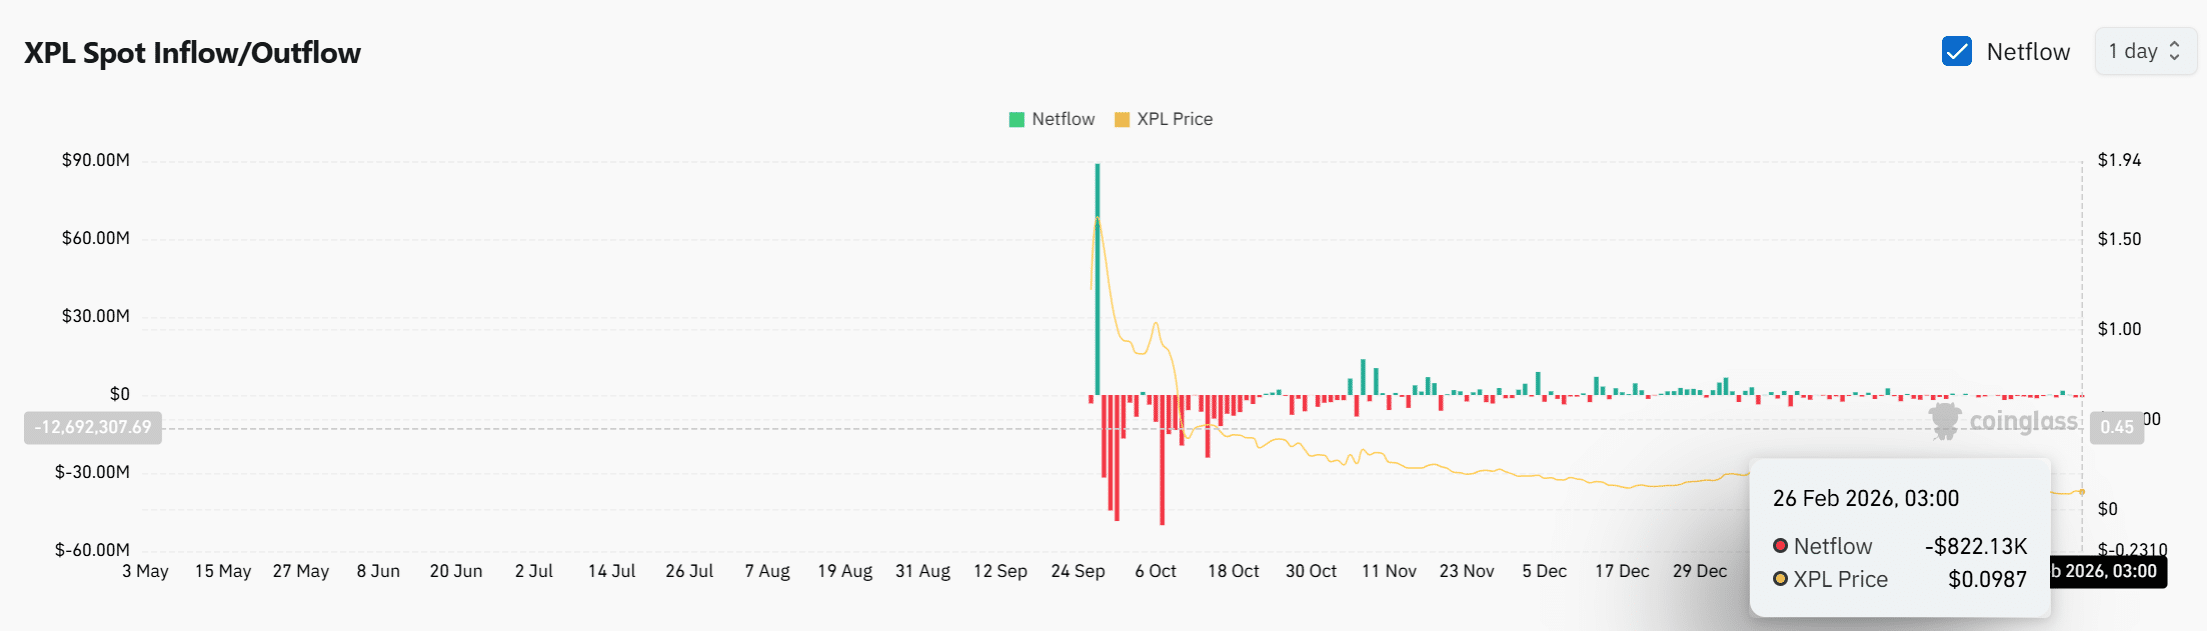2207x631 pixels.
Task: Hide the XPL Price line using the legend
Action: click(1175, 118)
